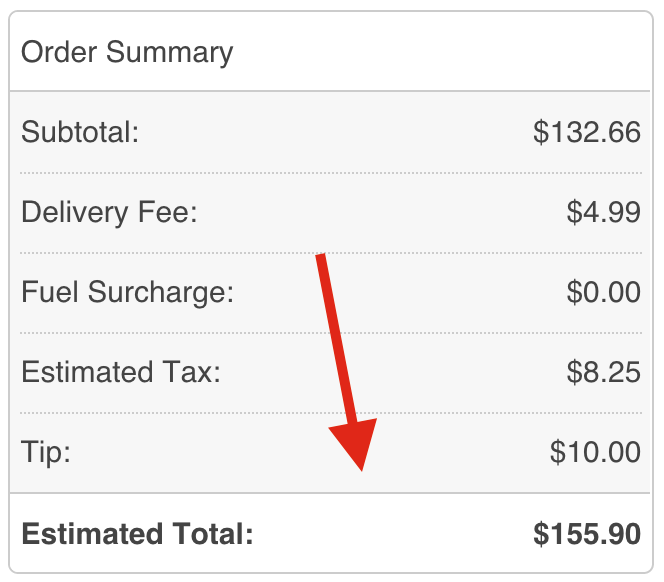Select the Subtotal label
Image resolution: width=664 pixels, height=582 pixels.
[x=80, y=132]
